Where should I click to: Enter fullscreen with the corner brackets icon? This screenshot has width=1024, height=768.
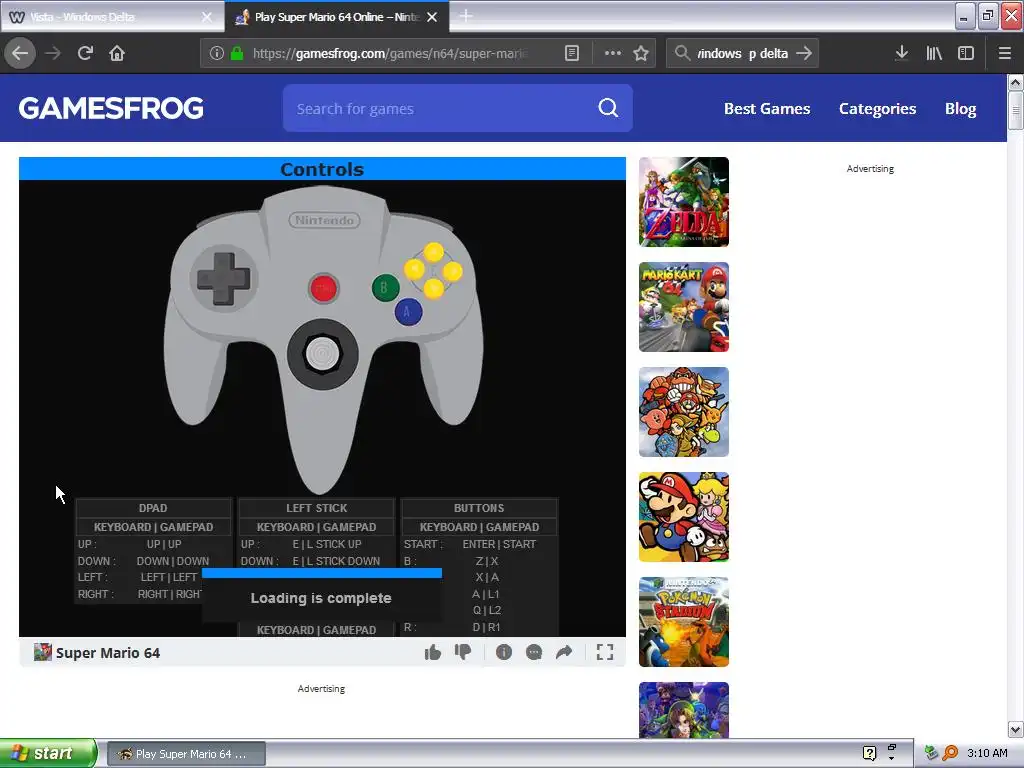pos(605,652)
